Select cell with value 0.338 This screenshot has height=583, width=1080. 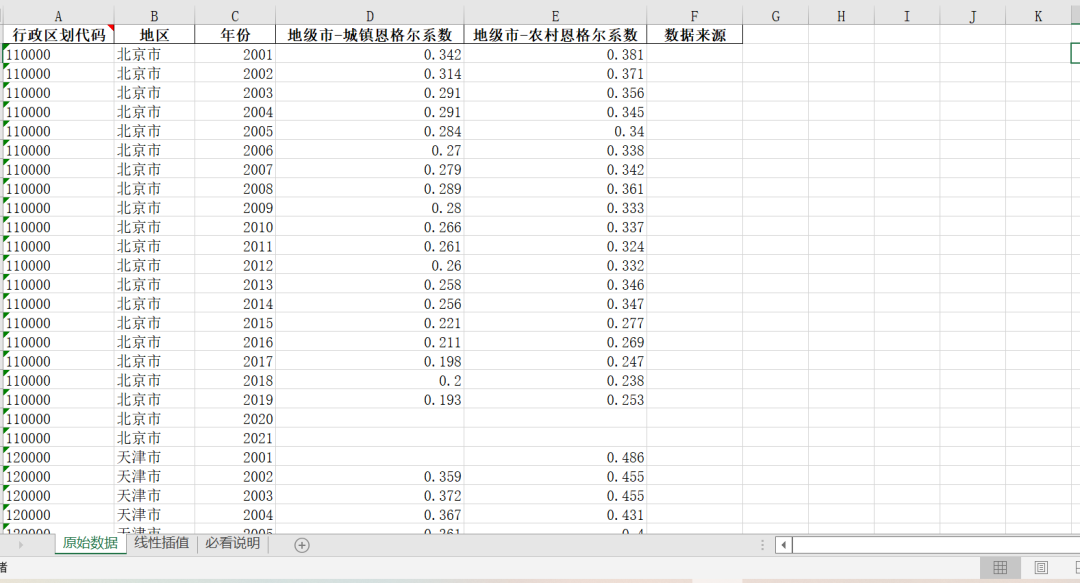555,150
